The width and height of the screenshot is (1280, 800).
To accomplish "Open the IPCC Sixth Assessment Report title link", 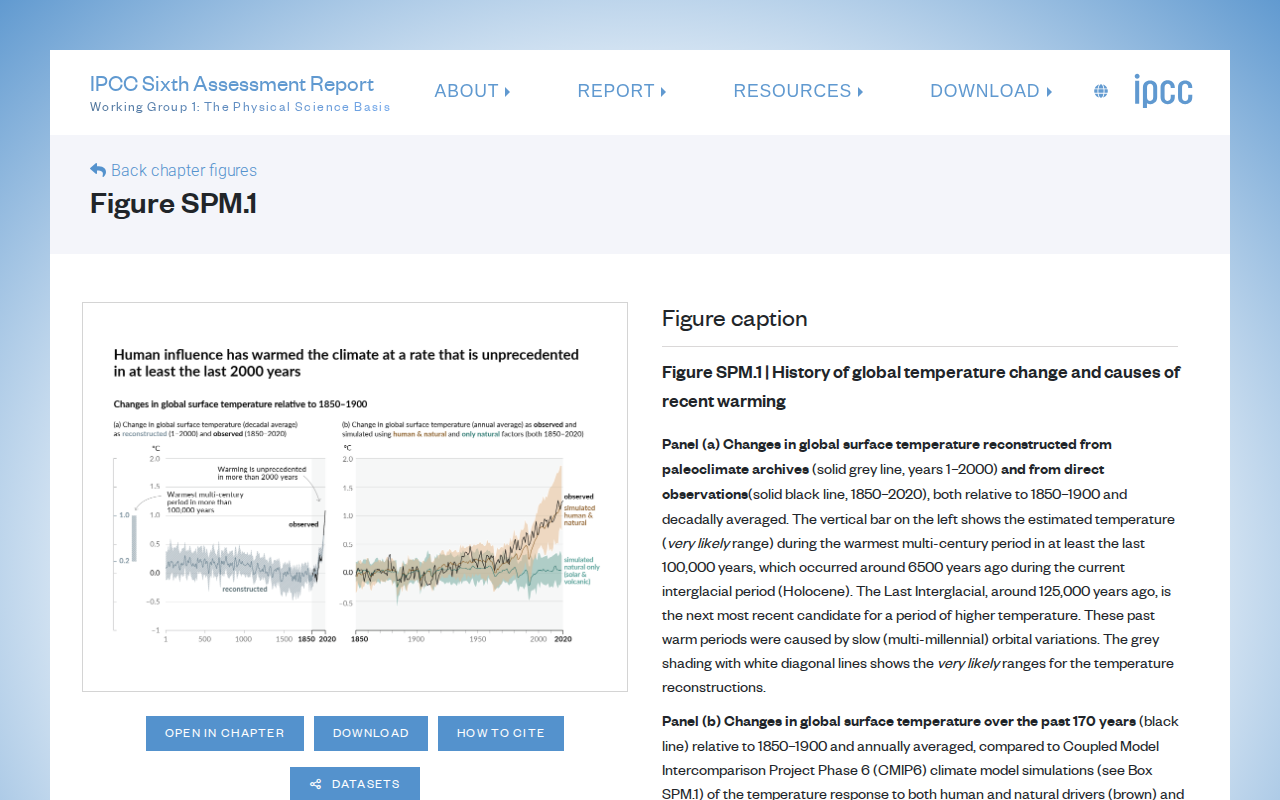I will pos(232,84).
